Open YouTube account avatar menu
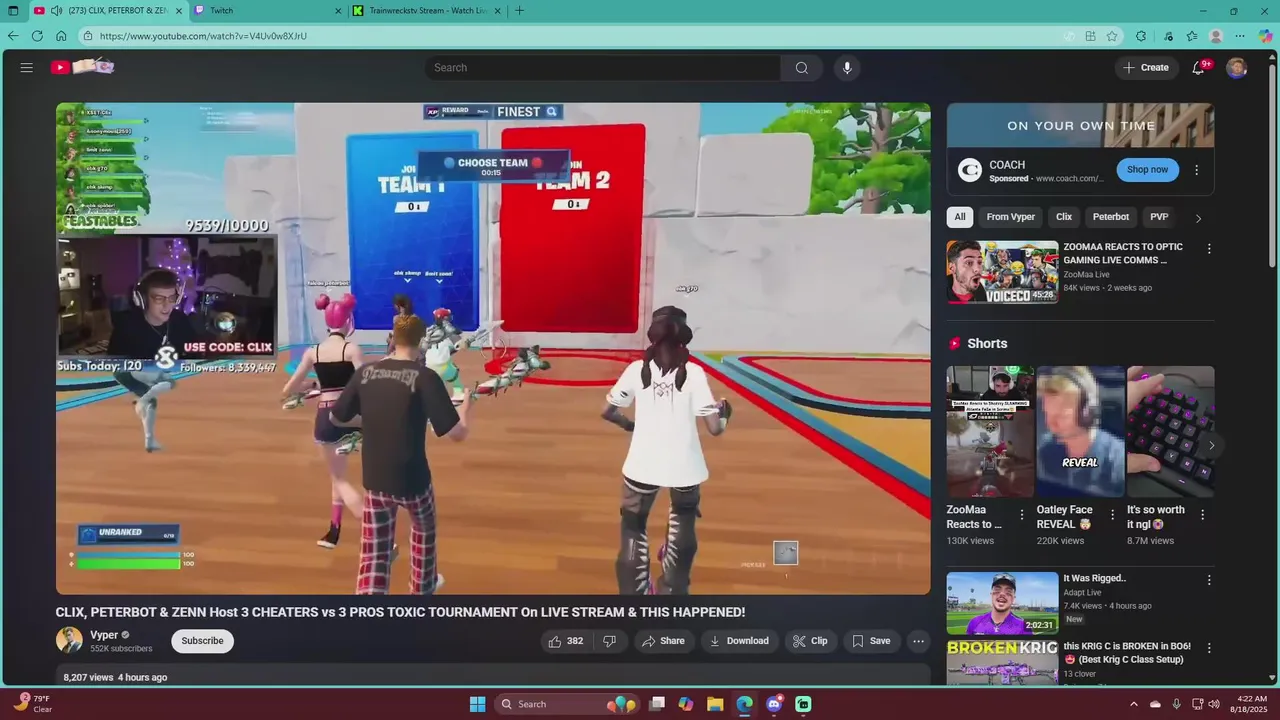The width and height of the screenshot is (1280, 720). [1237, 68]
